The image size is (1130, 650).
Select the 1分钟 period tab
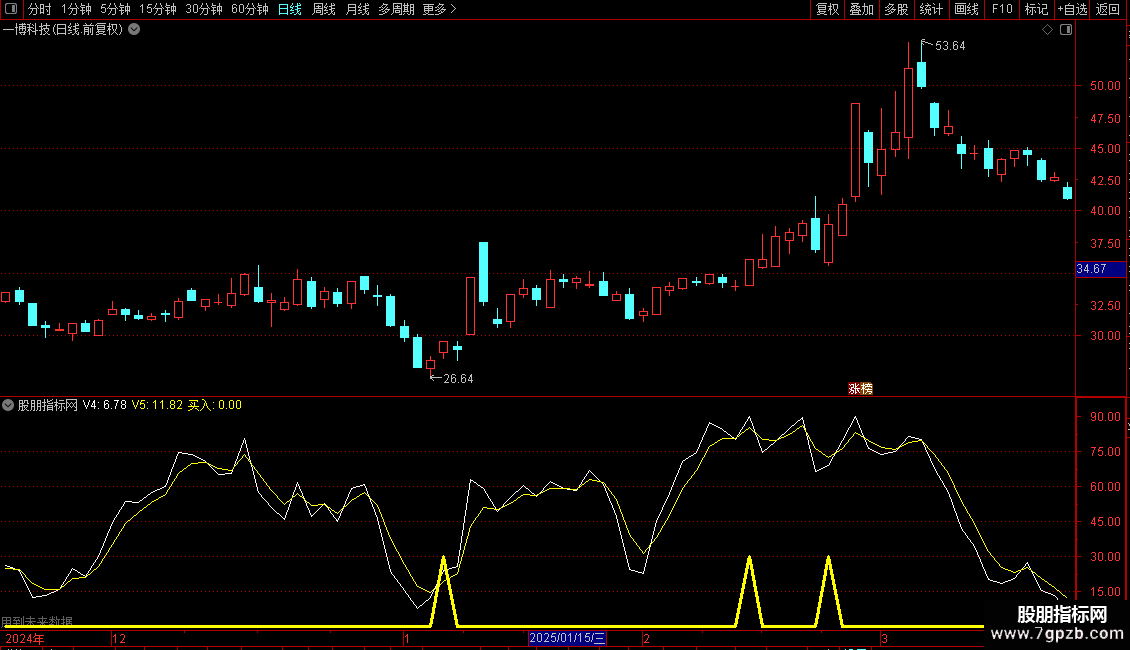(x=76, y=9)
